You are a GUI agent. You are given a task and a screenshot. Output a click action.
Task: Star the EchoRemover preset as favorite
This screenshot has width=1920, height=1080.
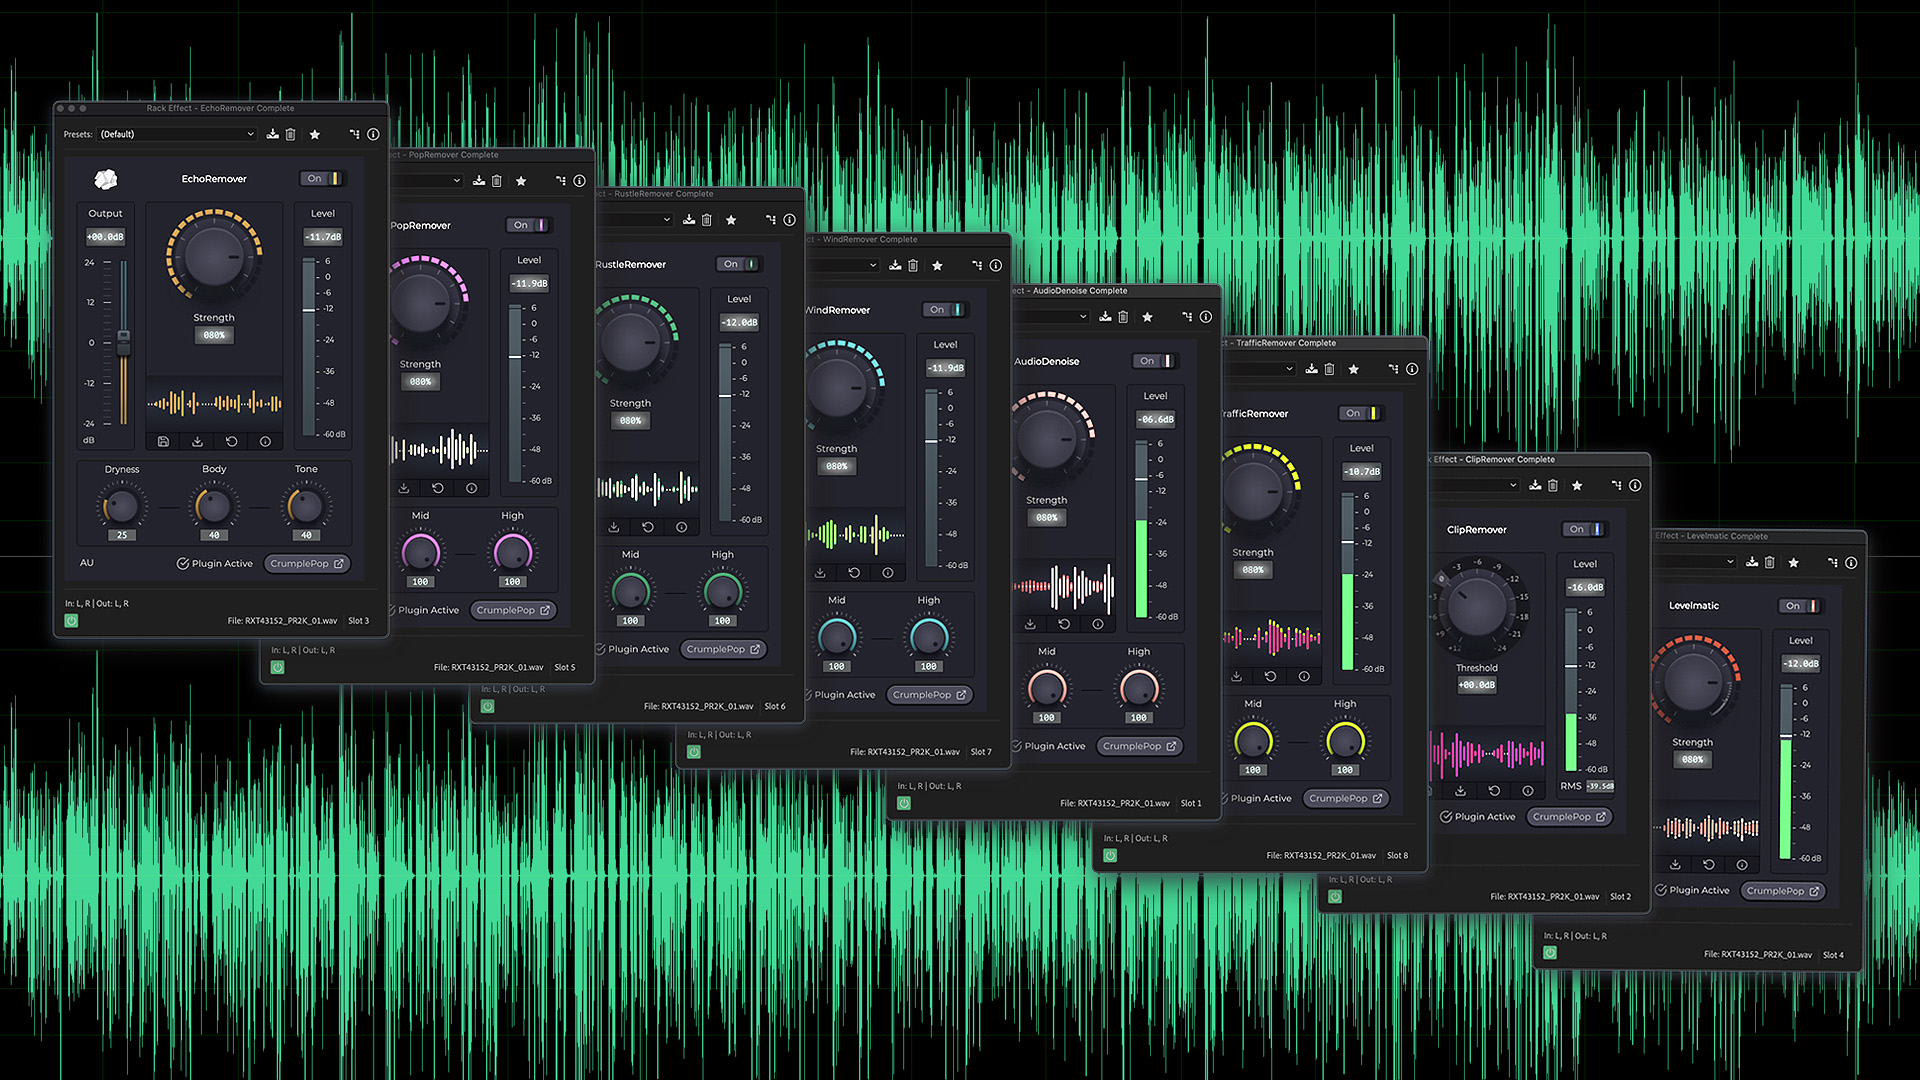tap(314, 134)
